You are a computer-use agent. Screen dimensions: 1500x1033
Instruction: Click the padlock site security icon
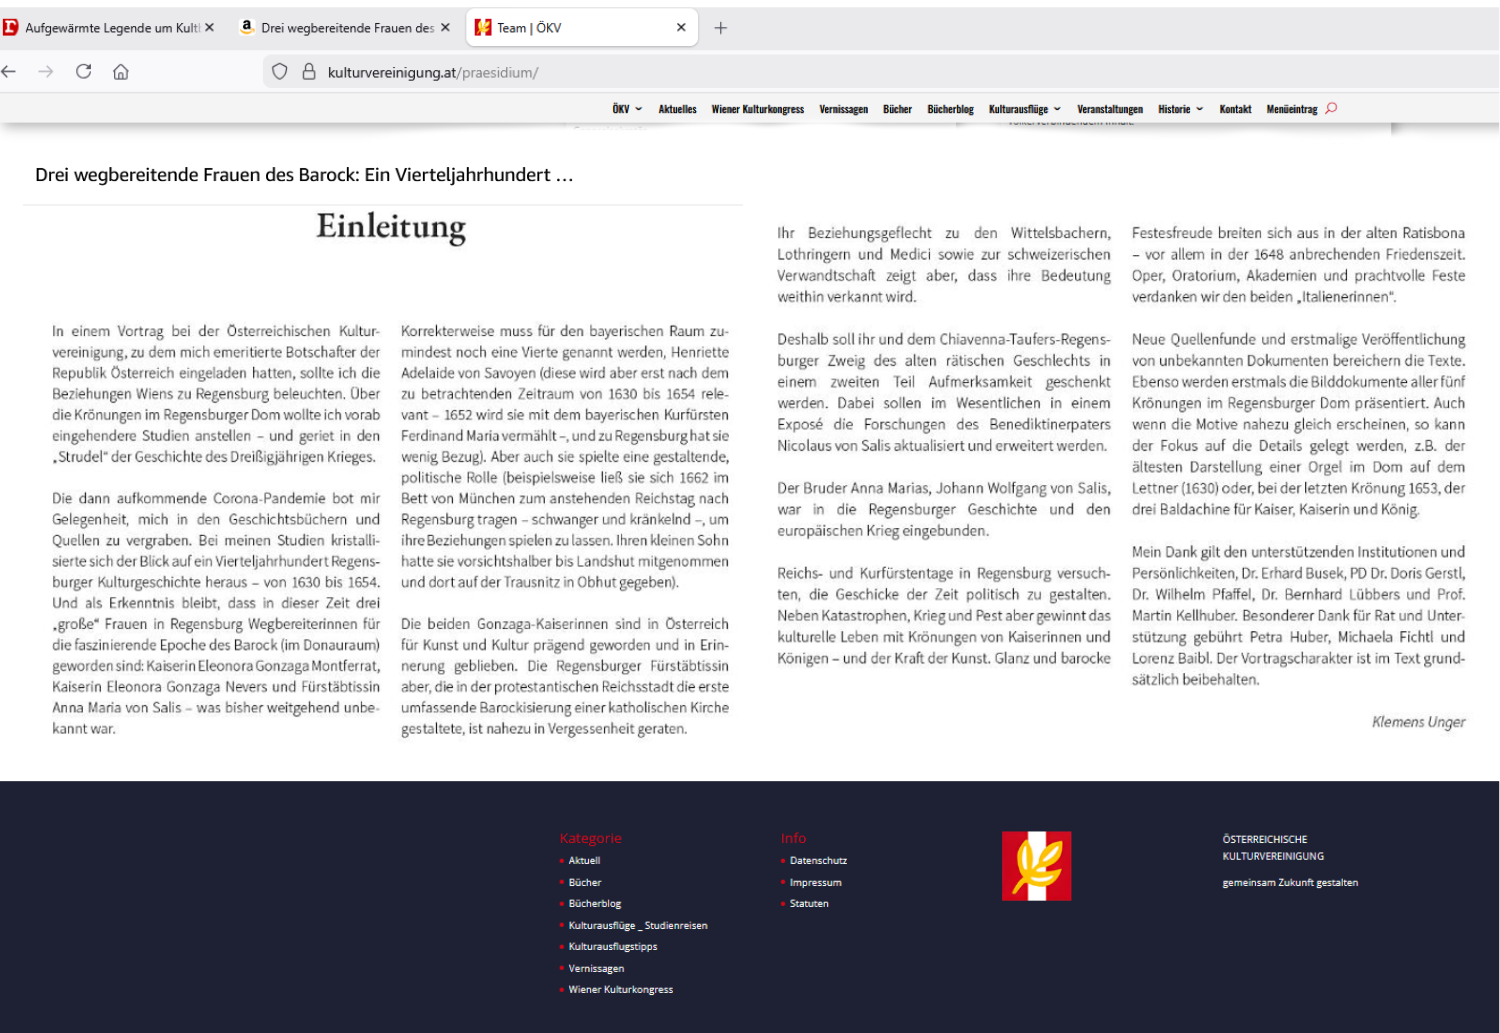(309, 72)
